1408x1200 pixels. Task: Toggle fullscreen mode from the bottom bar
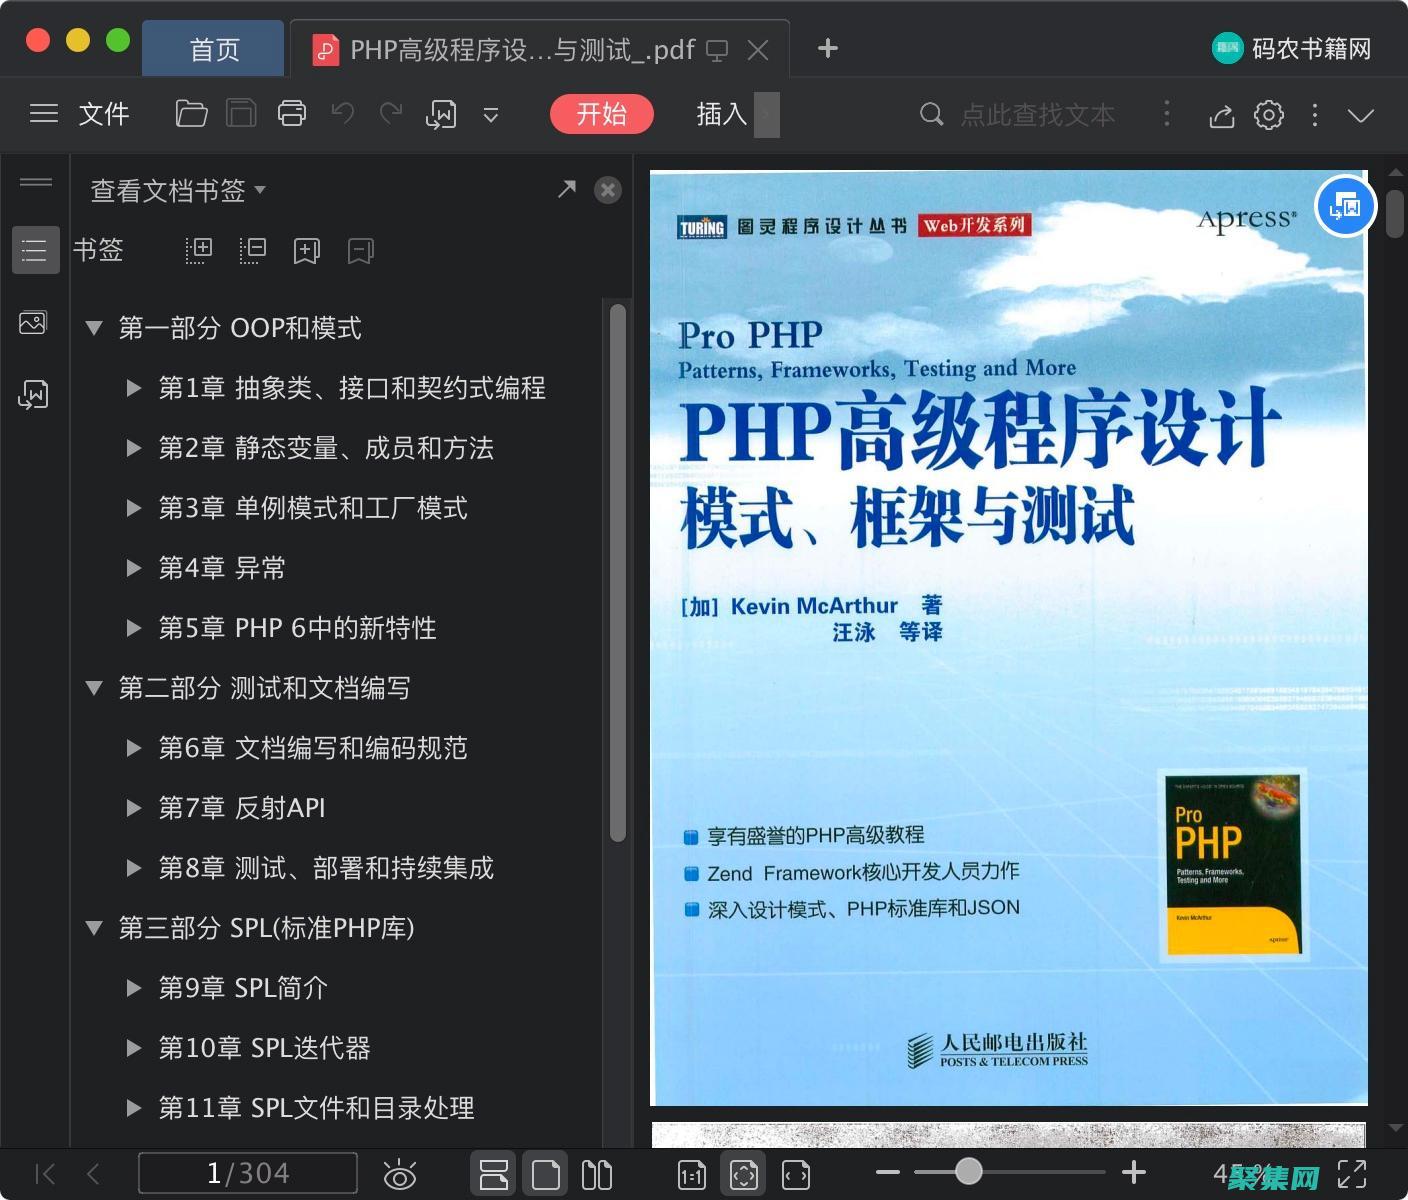pyautogui.click(x=1353, y=1173)
